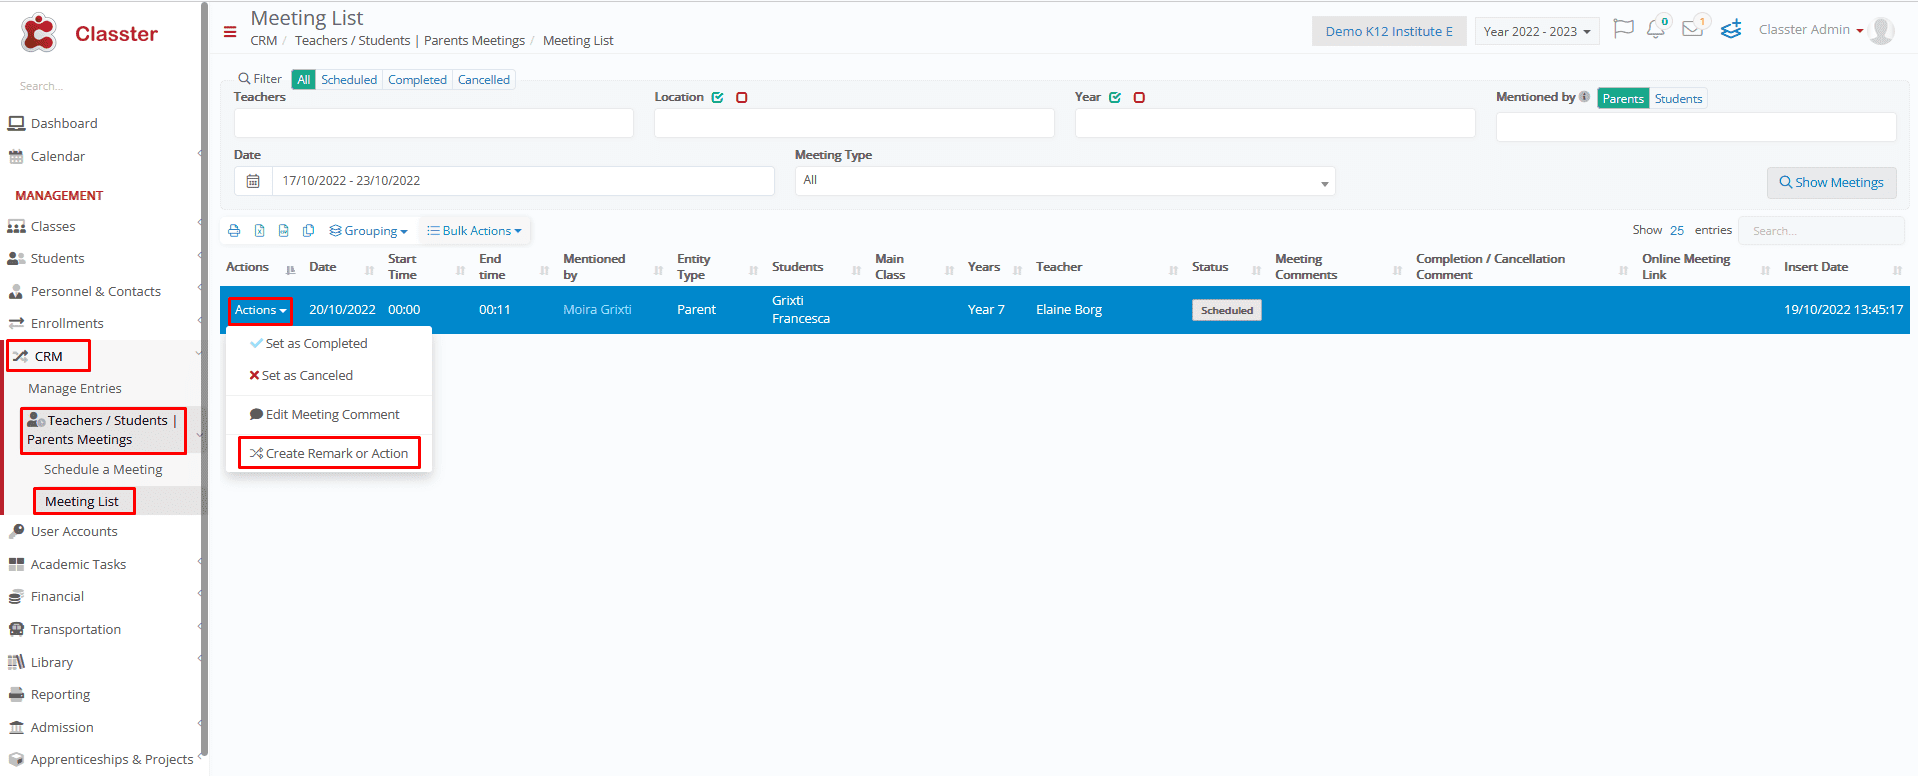This screenshot has width=1918, height=776.
Task: Click the Scheduled status badge
Action: (1227, 310)
